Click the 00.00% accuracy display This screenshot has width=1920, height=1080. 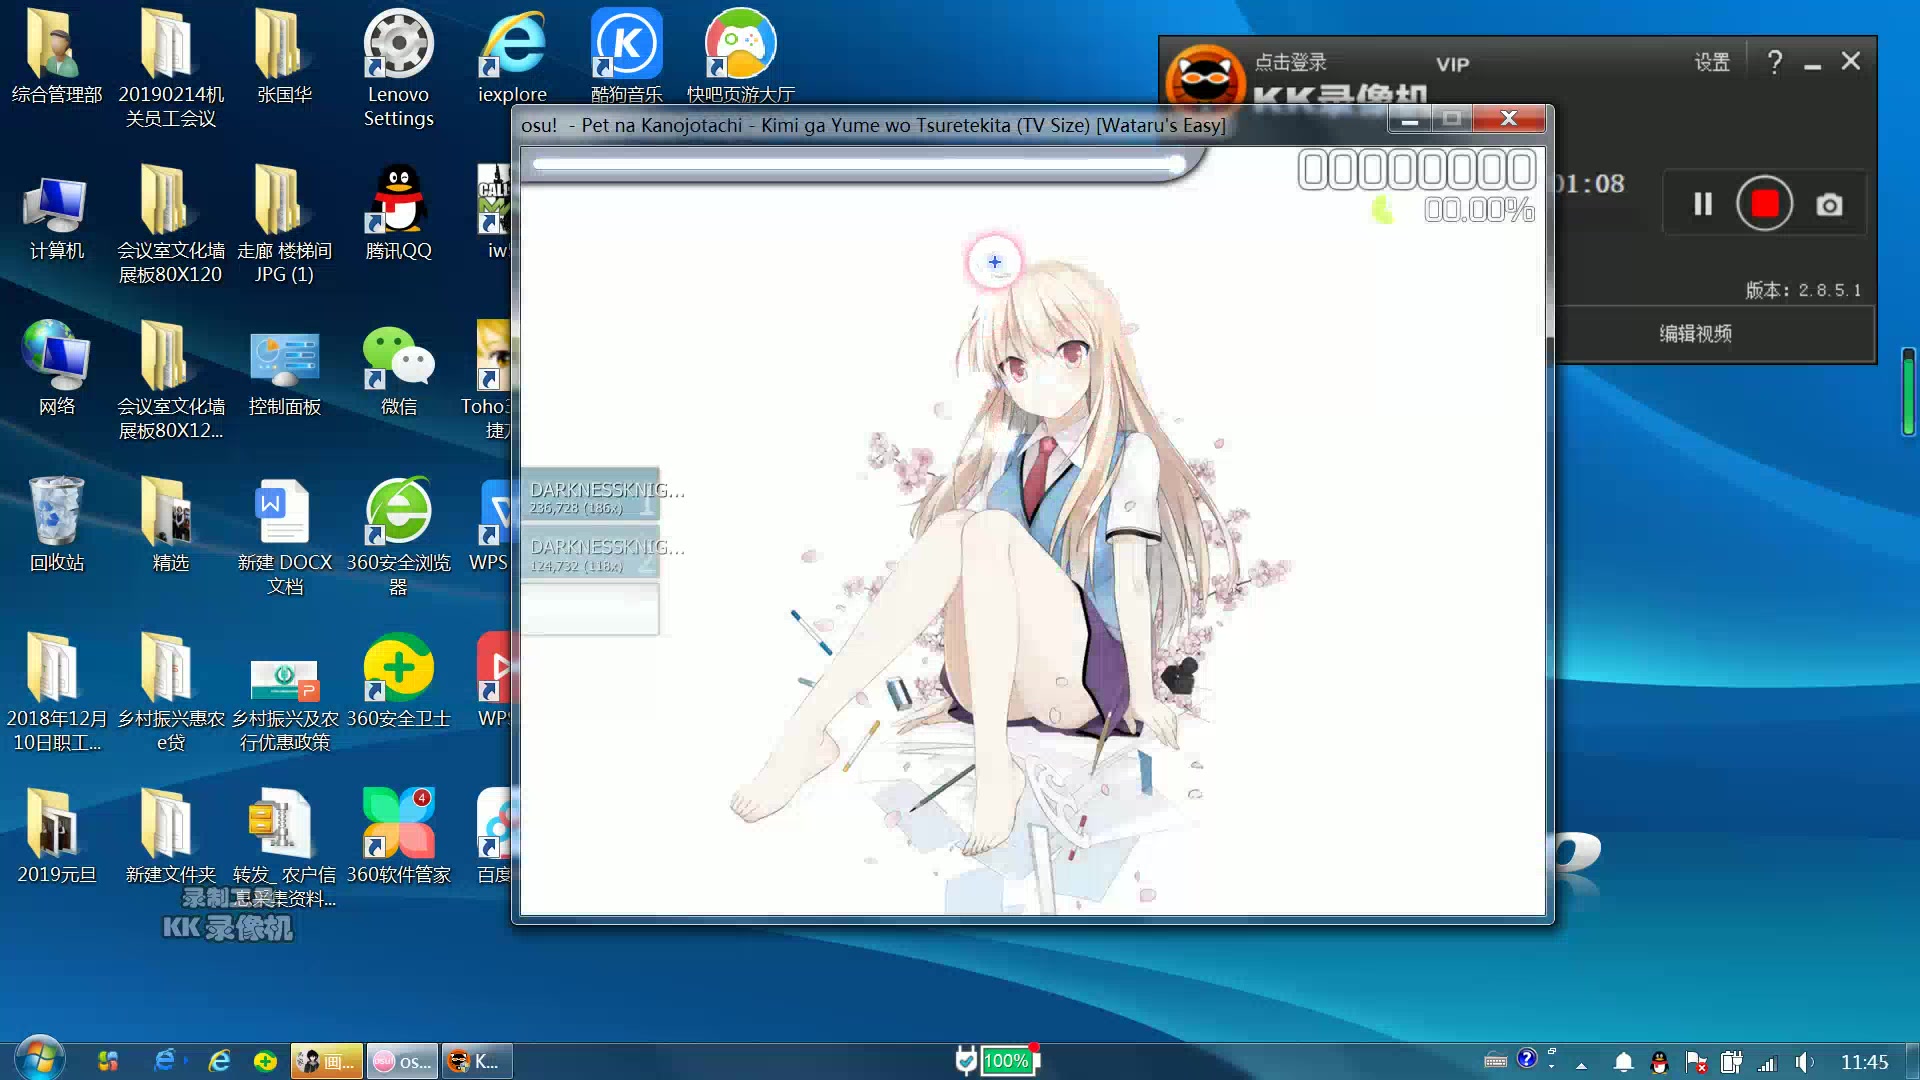coord(1479,210)
